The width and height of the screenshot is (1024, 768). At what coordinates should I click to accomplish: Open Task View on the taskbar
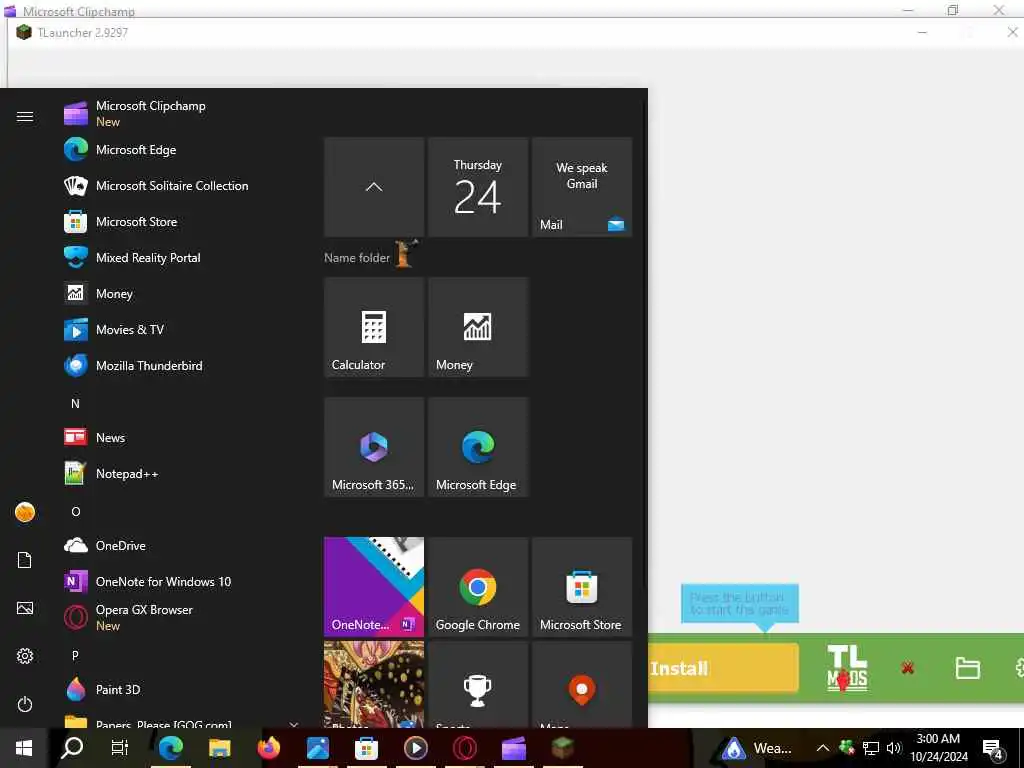pos(120,748)
